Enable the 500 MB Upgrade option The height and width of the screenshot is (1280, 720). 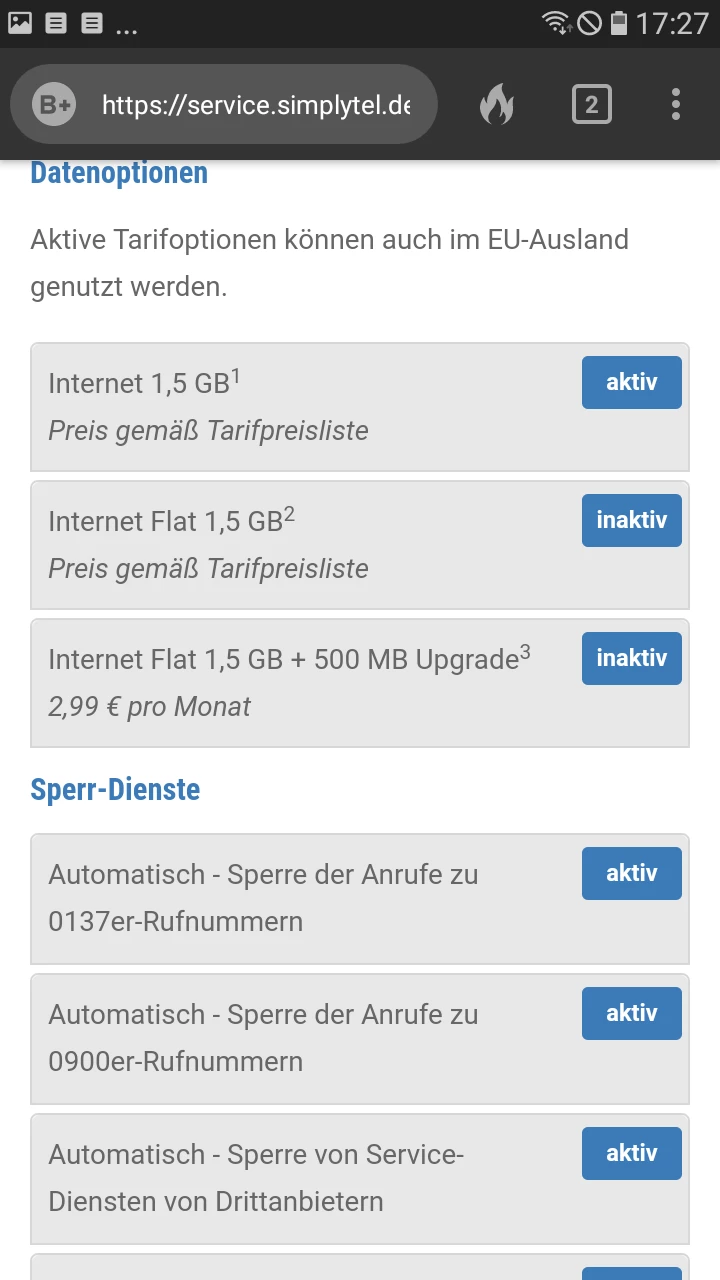click(x=631, y=658)
